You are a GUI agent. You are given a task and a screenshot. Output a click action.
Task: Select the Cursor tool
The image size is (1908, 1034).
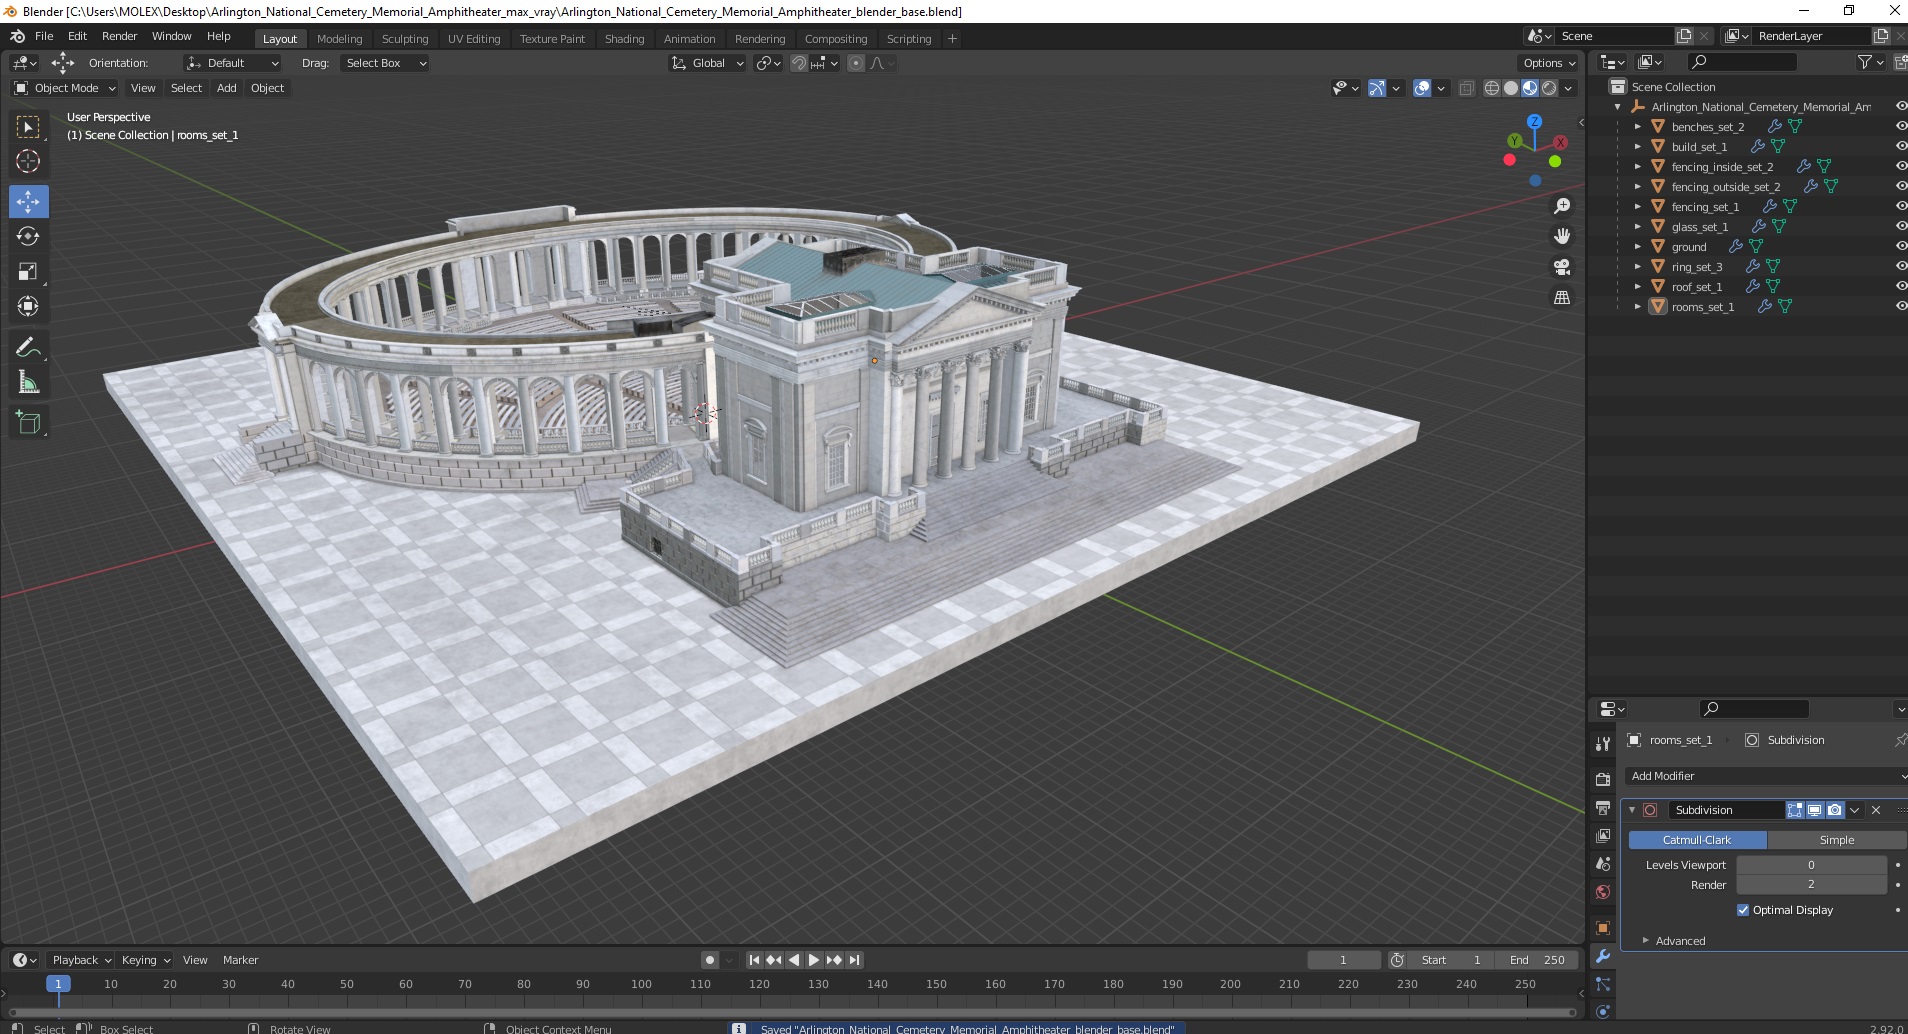[x=28, y=161]
